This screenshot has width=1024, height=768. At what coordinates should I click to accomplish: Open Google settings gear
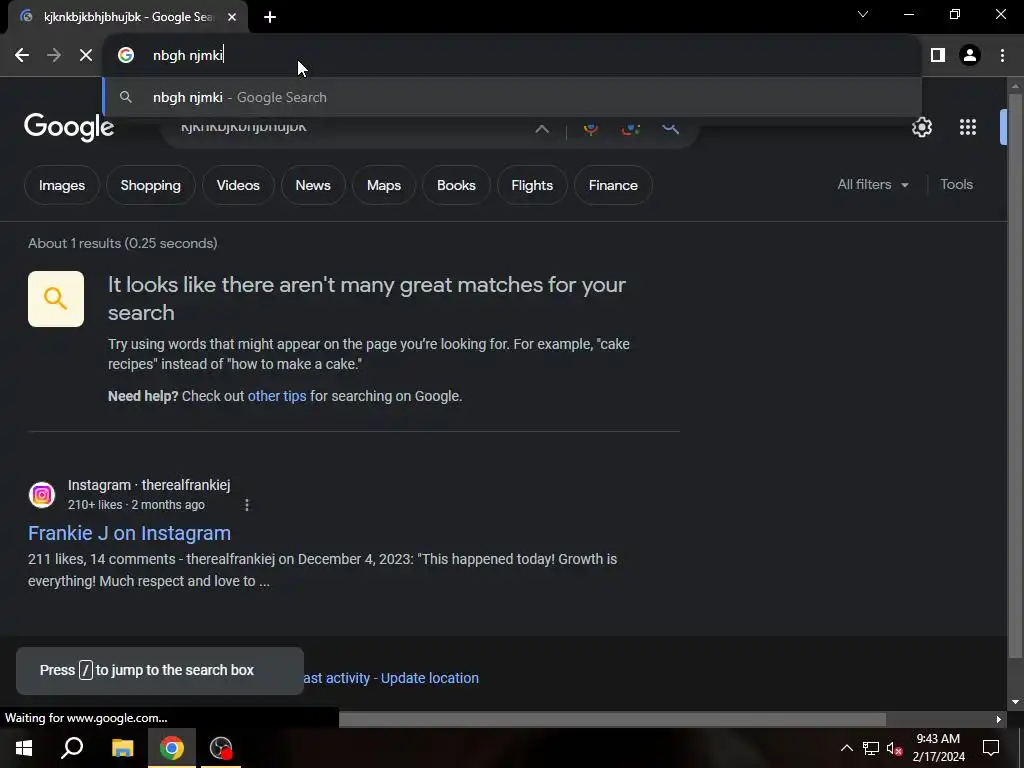(922, 127)
